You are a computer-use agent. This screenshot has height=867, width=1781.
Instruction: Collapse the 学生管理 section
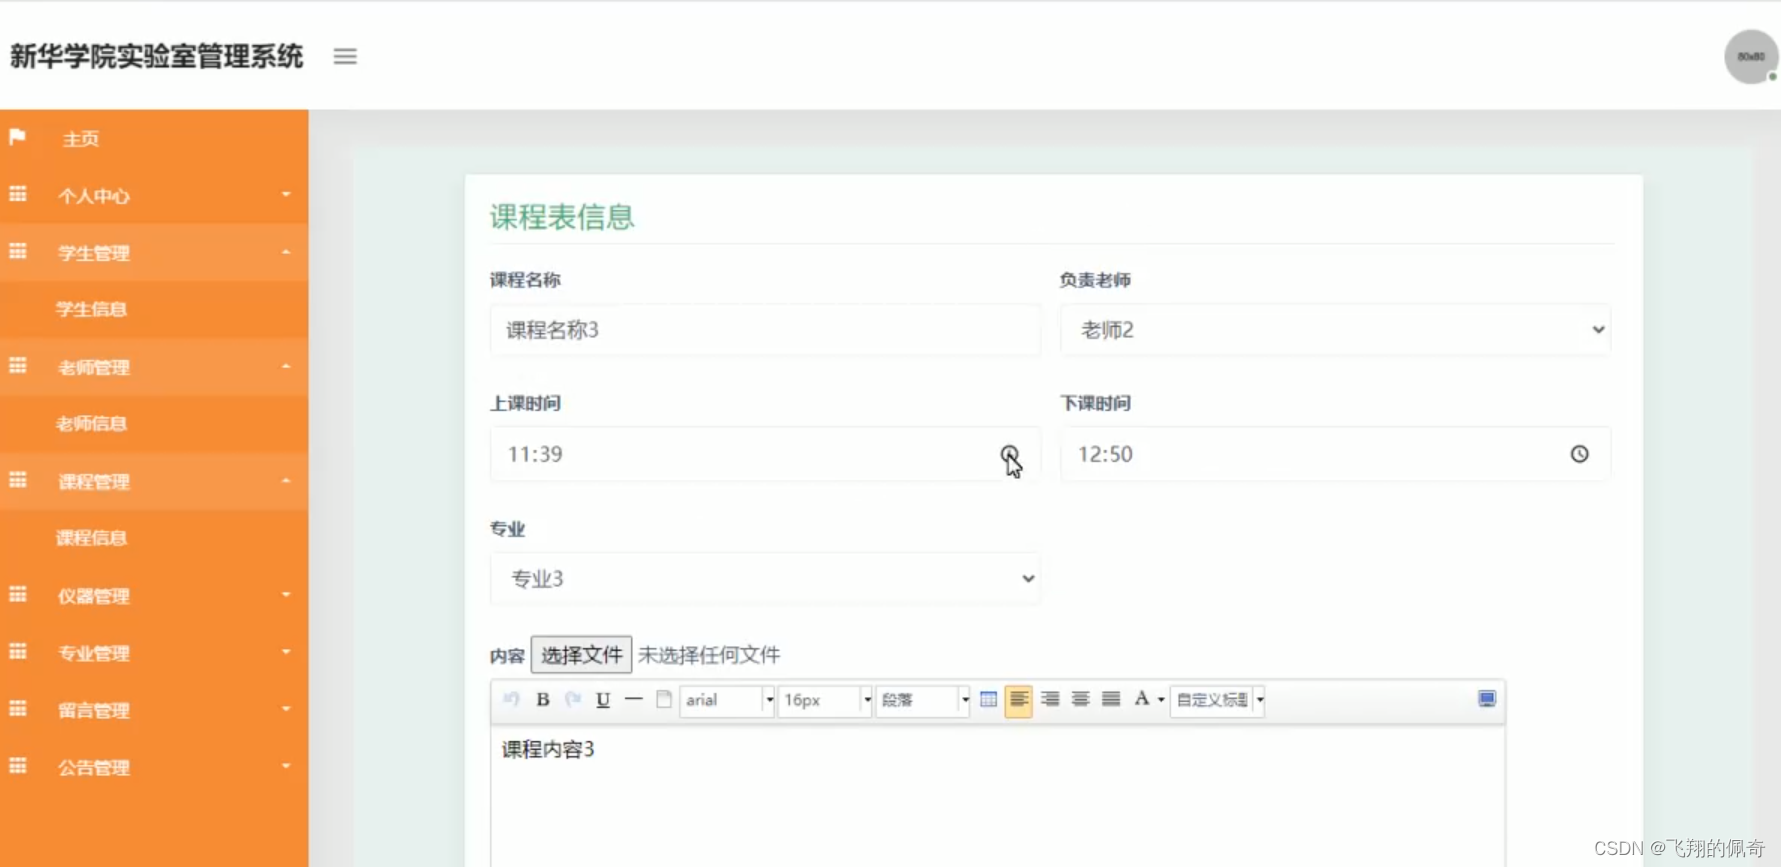[x=154, y=252]
